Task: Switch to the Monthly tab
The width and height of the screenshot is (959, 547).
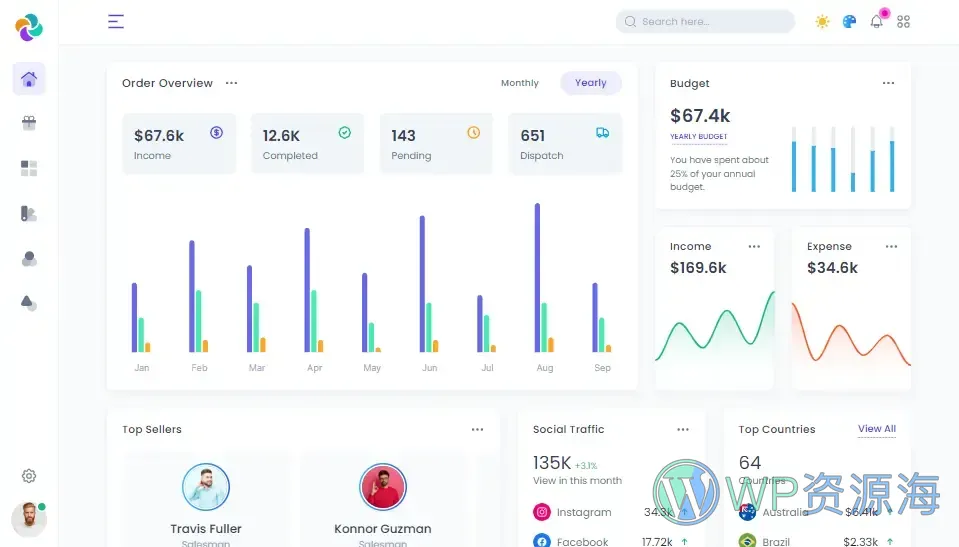Action: pyautogui.click(x=519, y=83)
